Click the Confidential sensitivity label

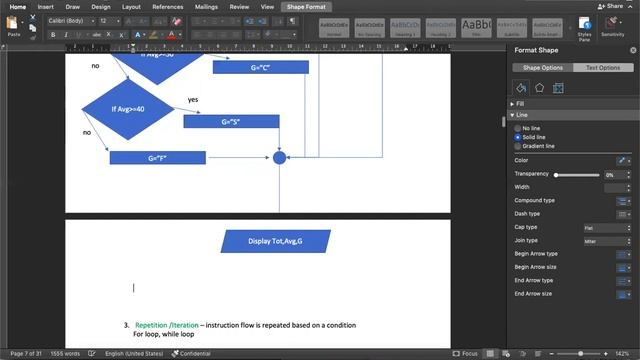(191, 353)
